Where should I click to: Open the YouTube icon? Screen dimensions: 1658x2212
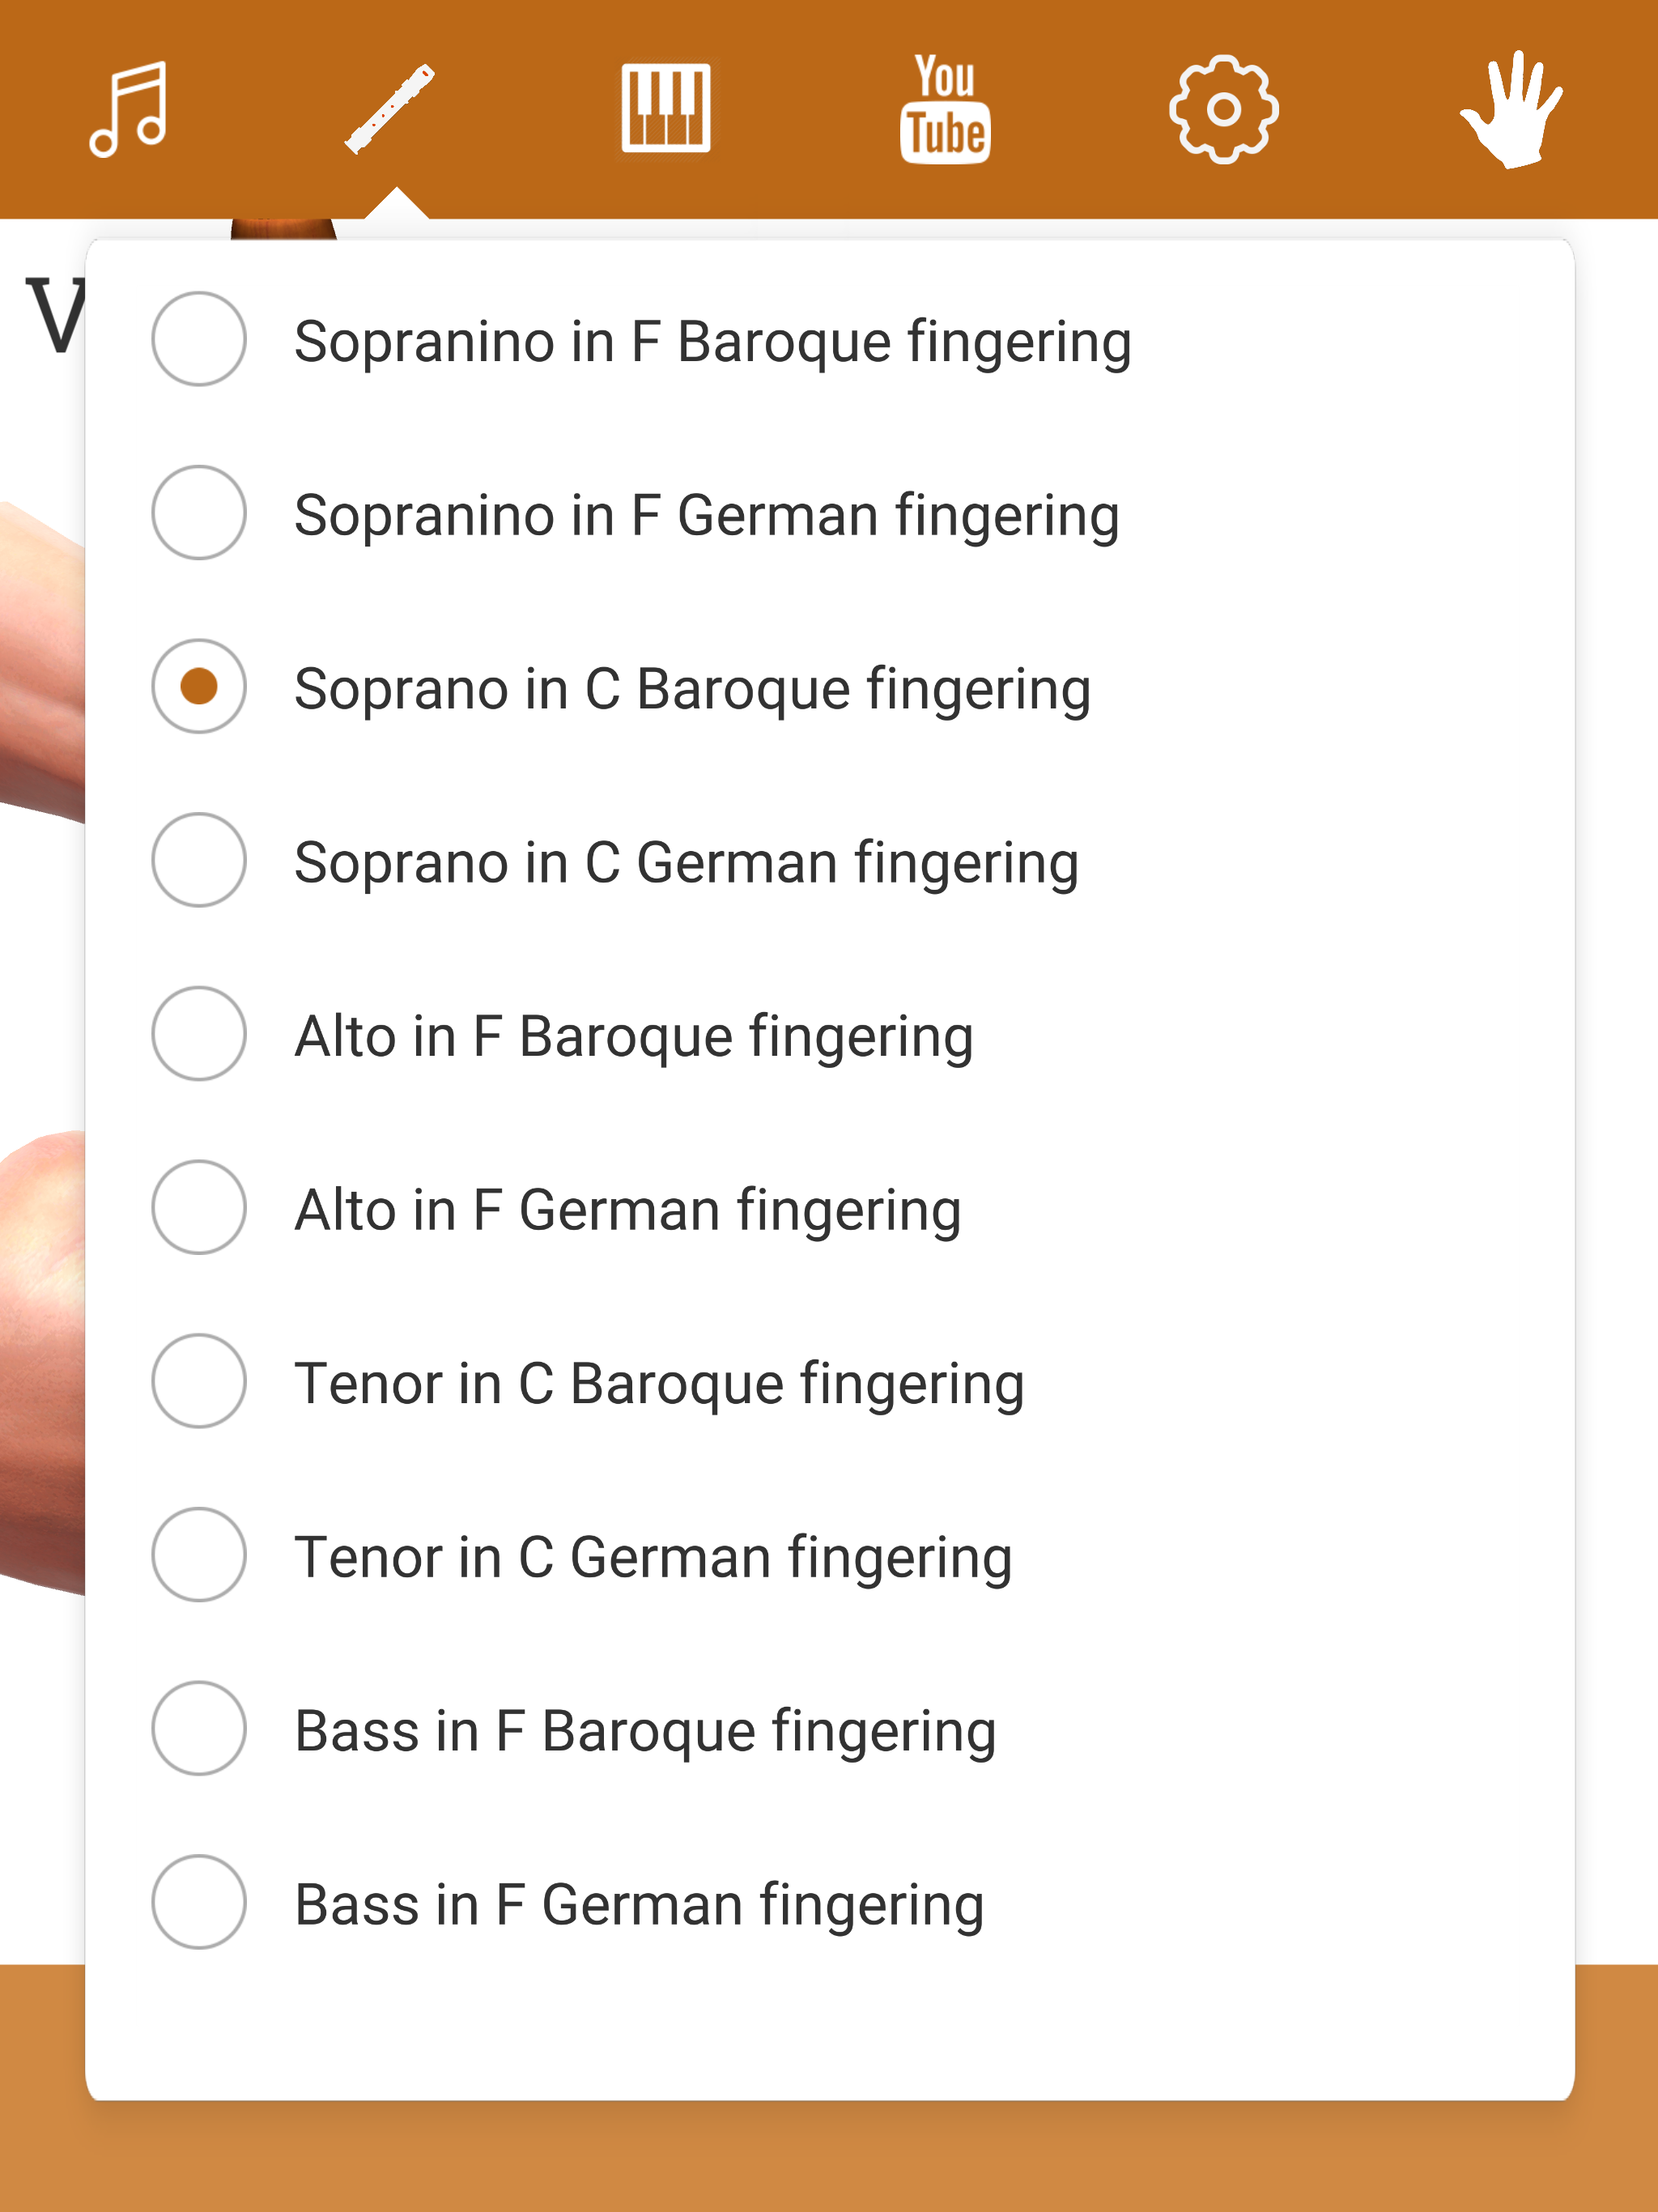(x=945, y=108)
